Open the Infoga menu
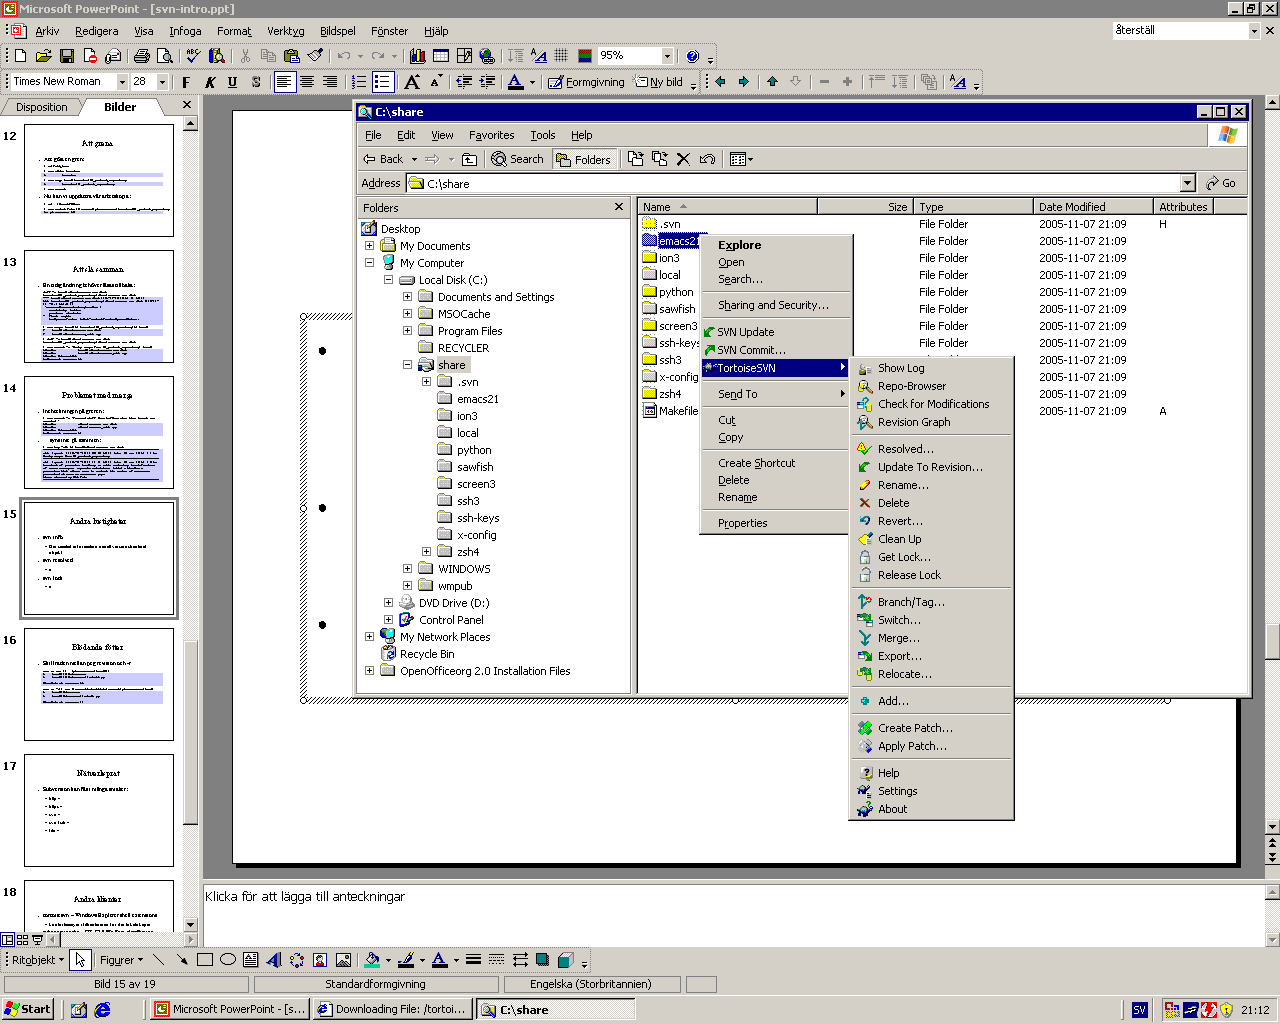Screen dimensions: 1280x1024 (x=185, y=31)
